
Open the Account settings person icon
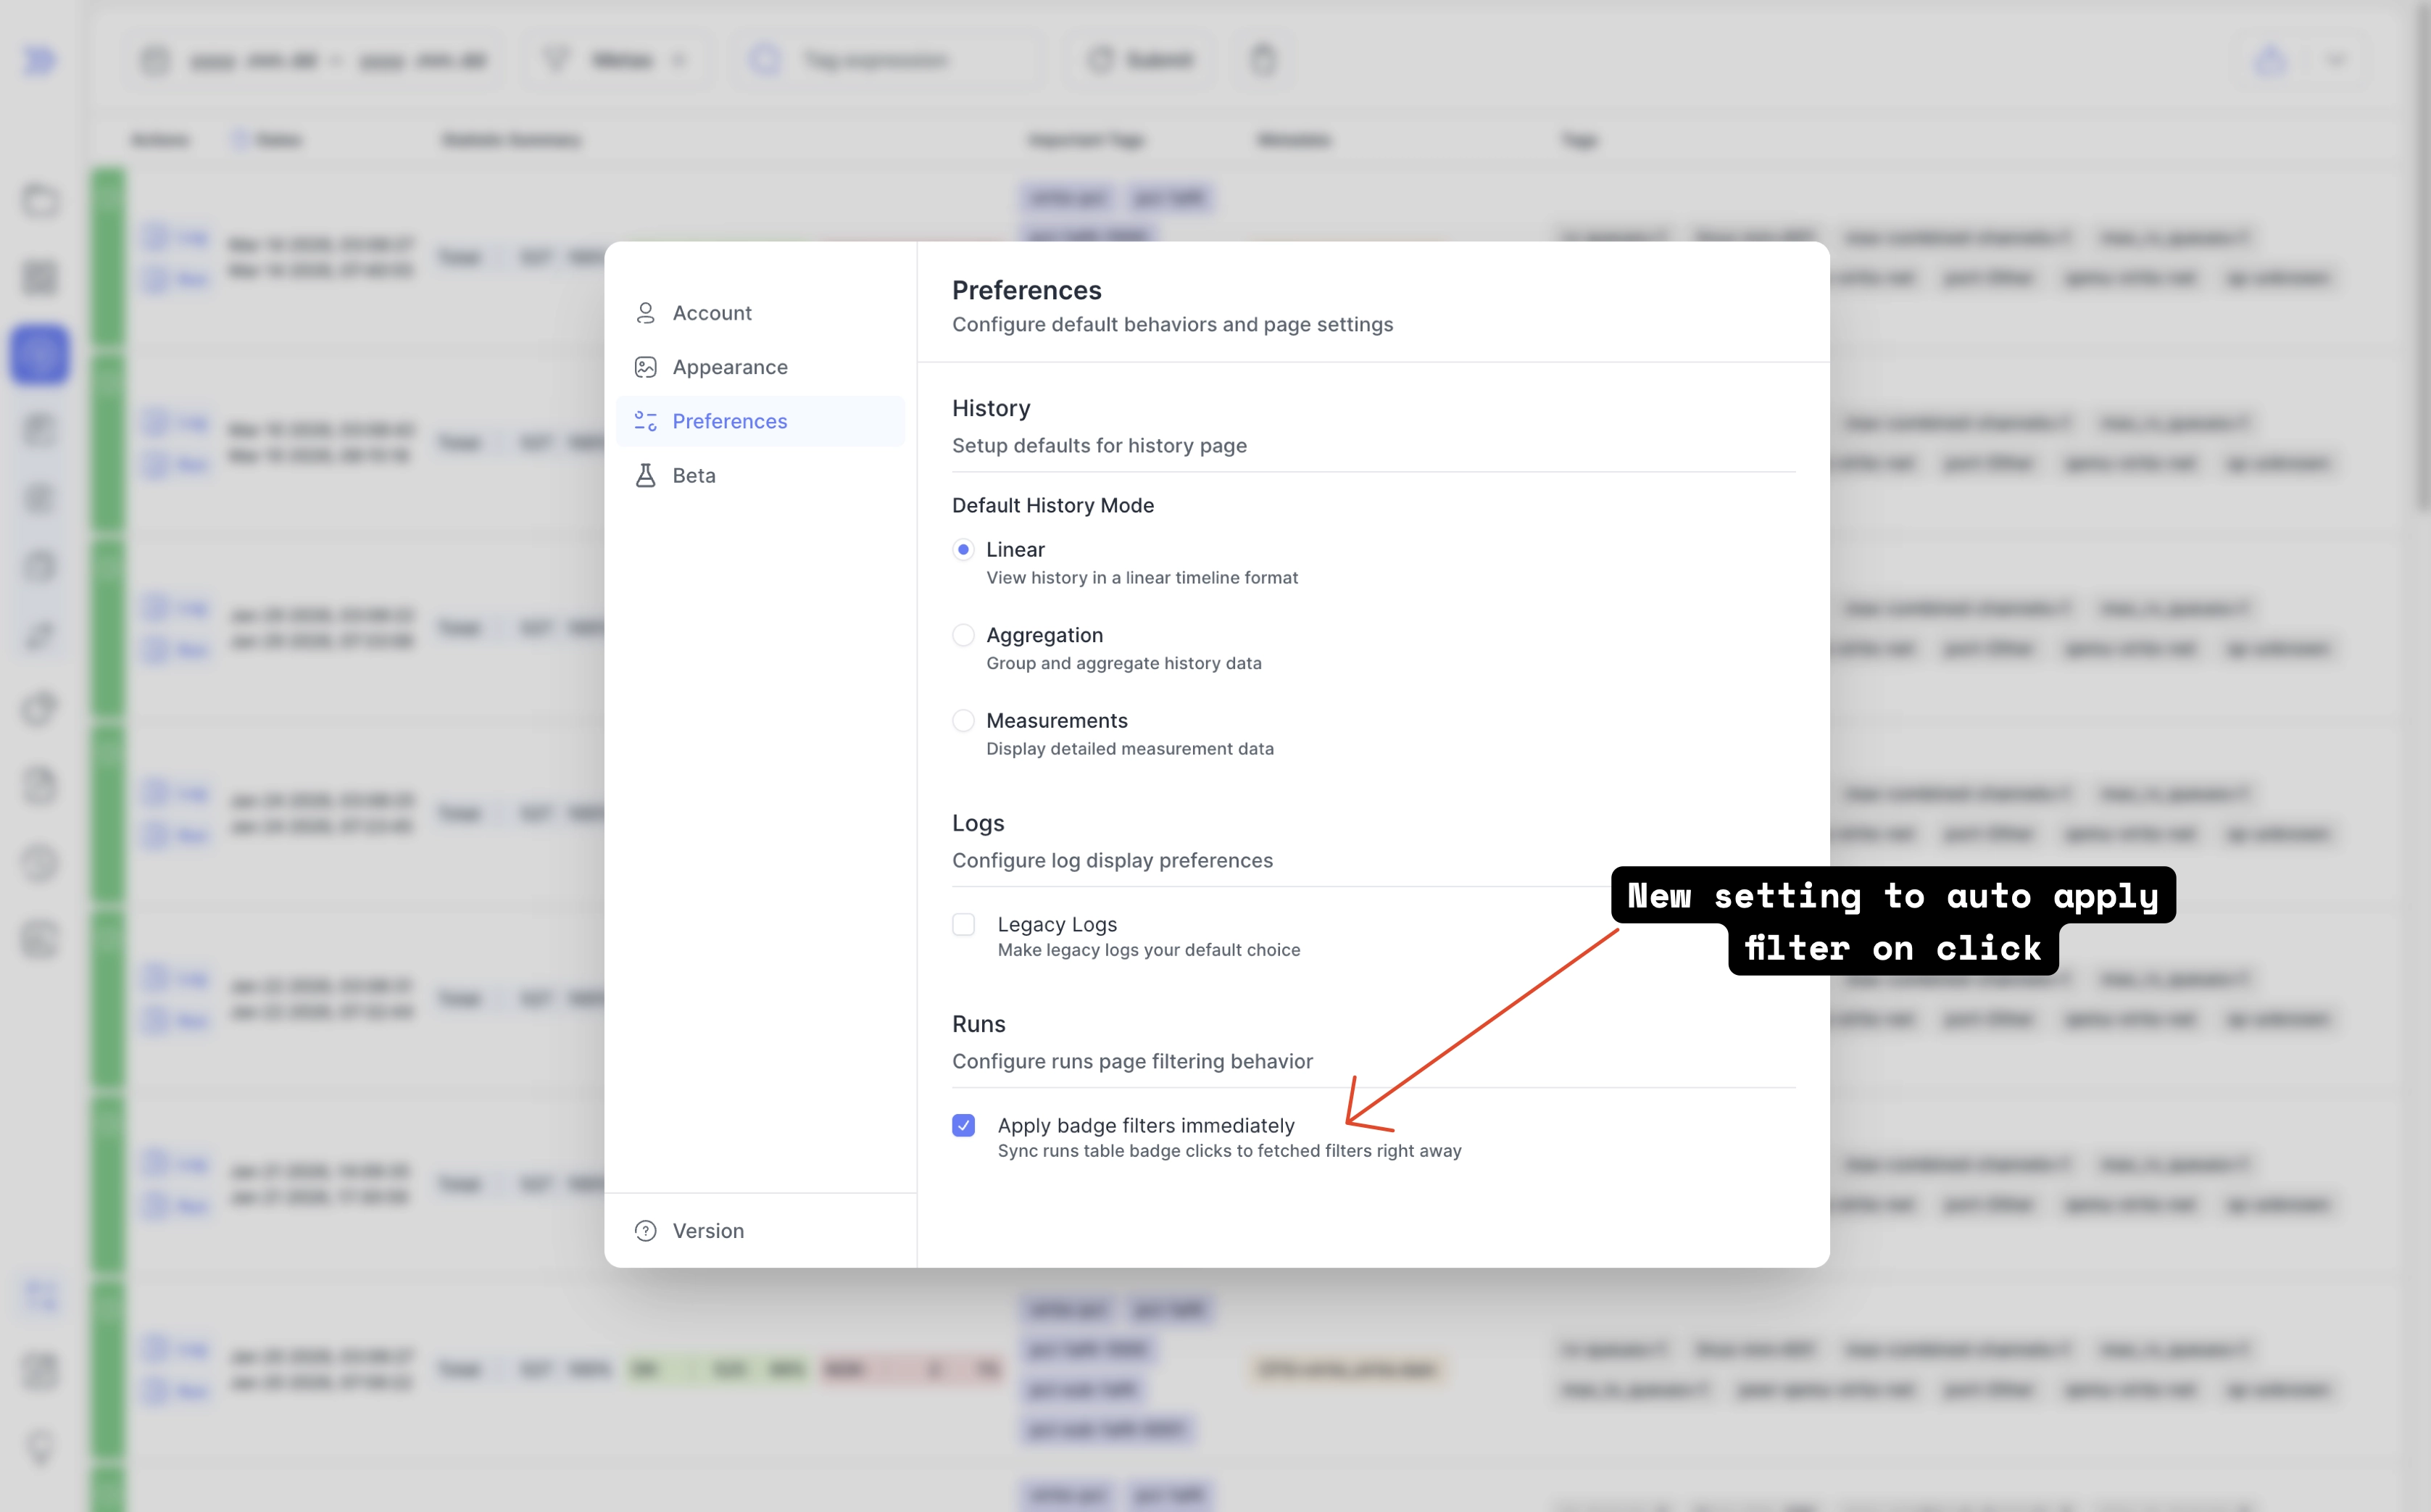(x=645, y=313)
